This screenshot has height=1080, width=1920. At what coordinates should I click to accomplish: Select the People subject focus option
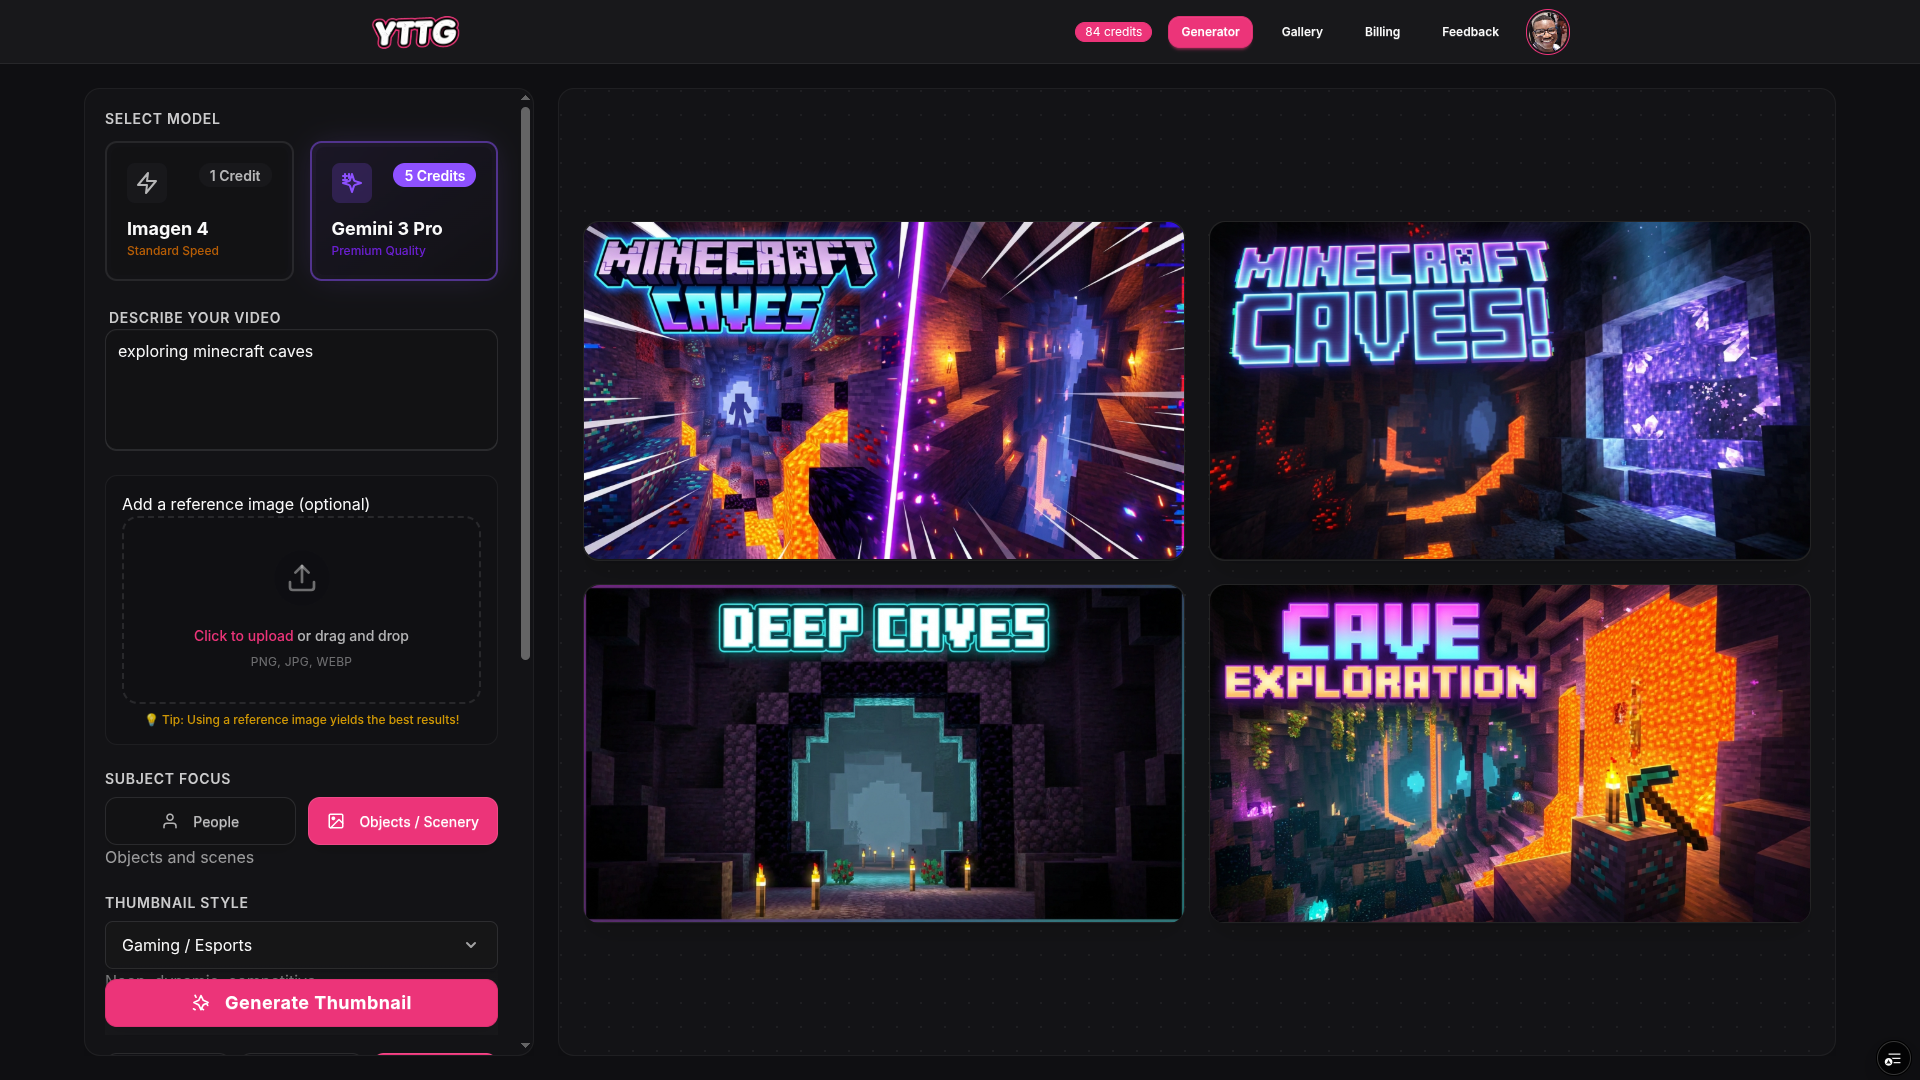pyautogui.click(x=199, y=821)
